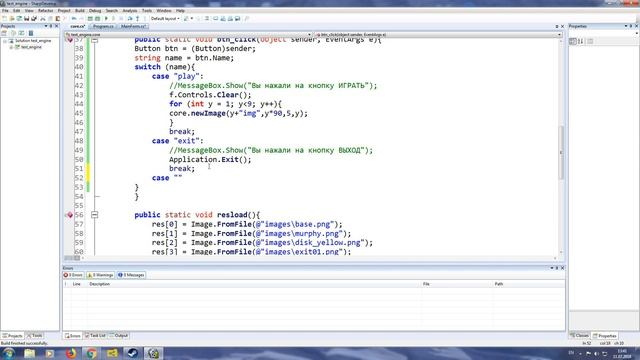
Task: Collapse the reload method fold marker
Action: [x=94, y=215]
